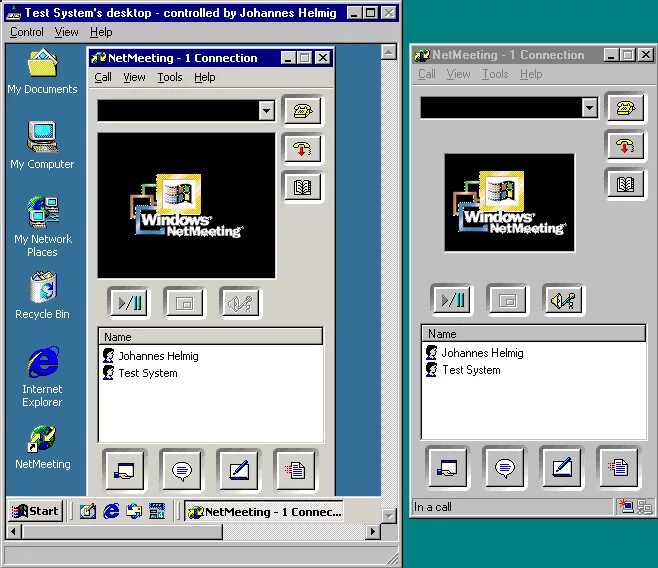The height and width of the screenshot is (568, 658).
Task: Click Transfer Files button in local NetMeeting window
Action: point(619,467)
